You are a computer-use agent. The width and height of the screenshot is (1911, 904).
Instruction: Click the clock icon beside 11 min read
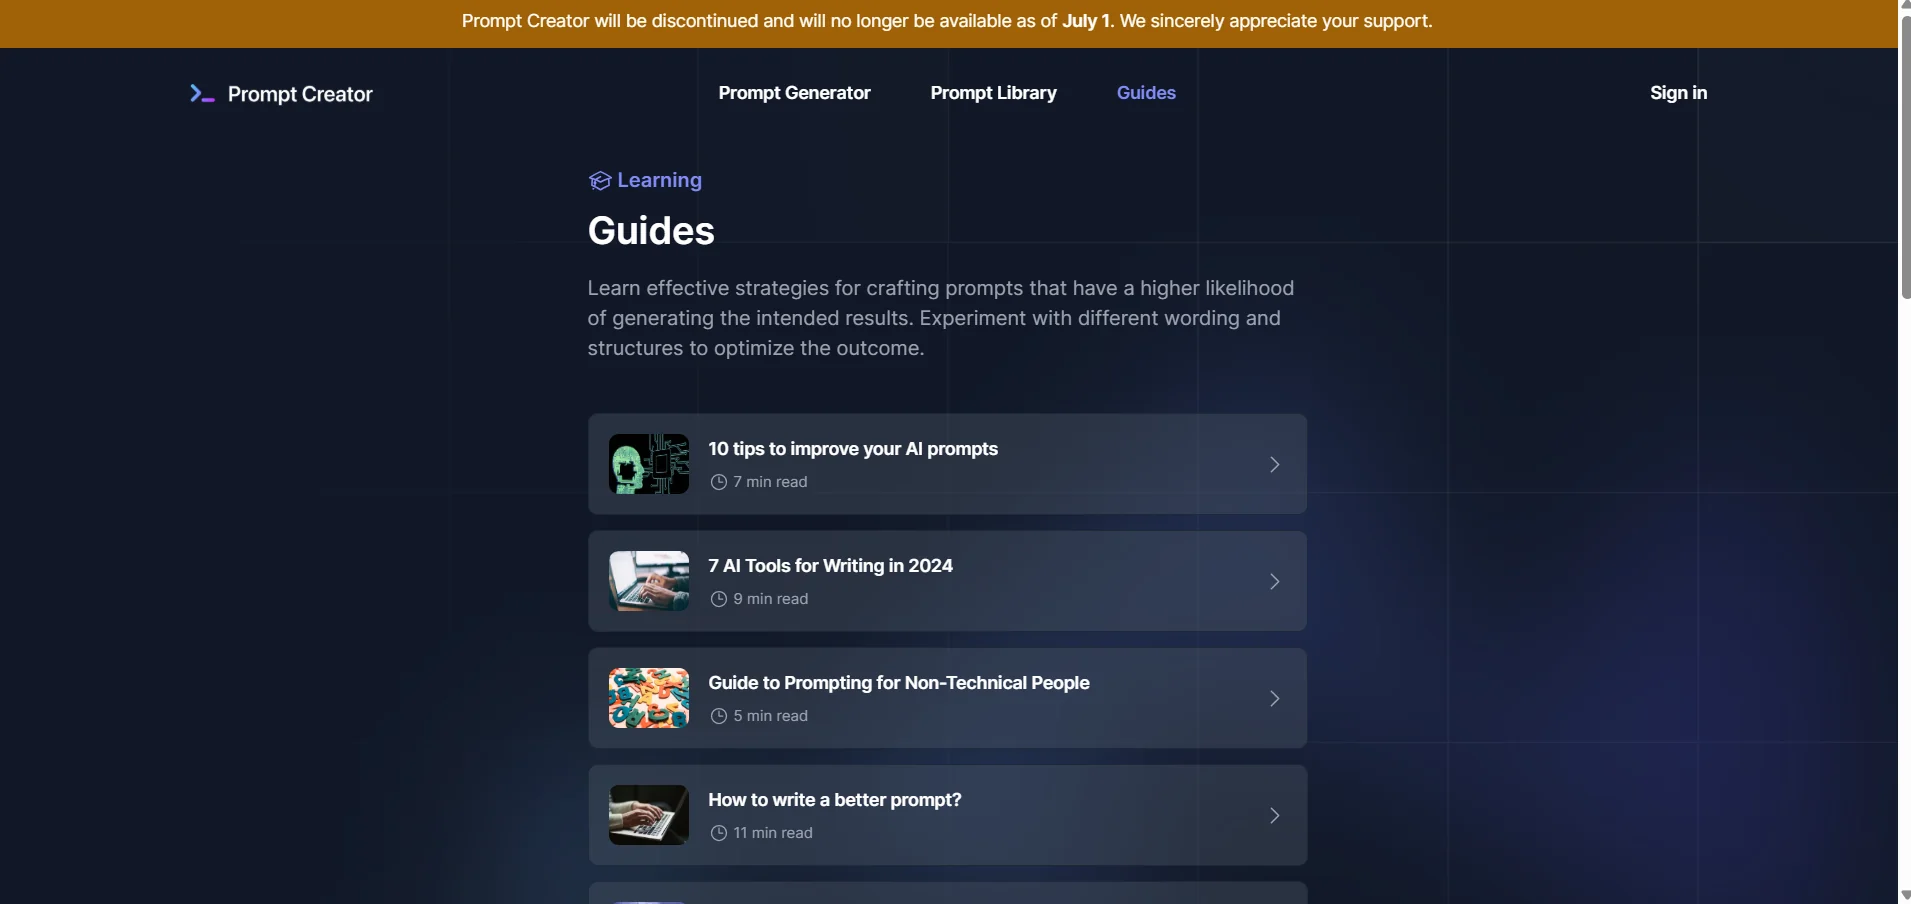click(718, 833)
